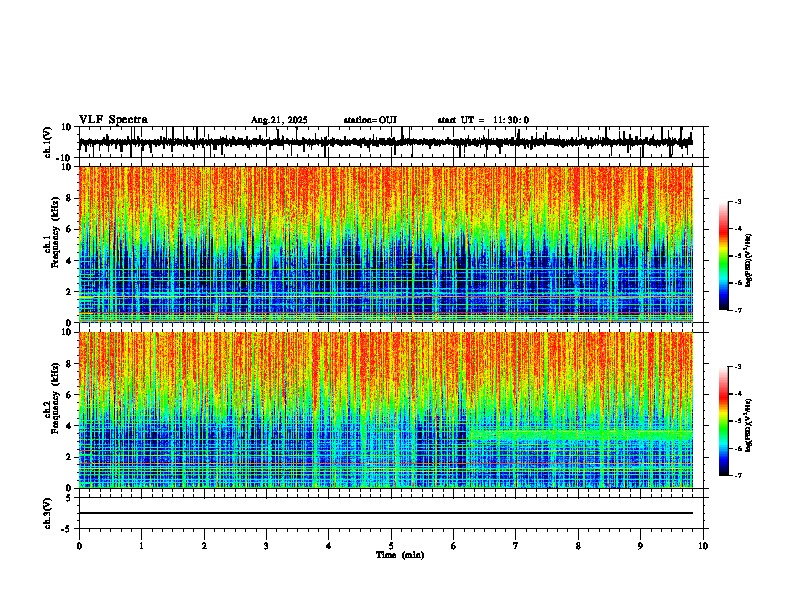
Task: Click the "6" frequency tick of ch.2 spectrogram
Action: tap(70, 394)
